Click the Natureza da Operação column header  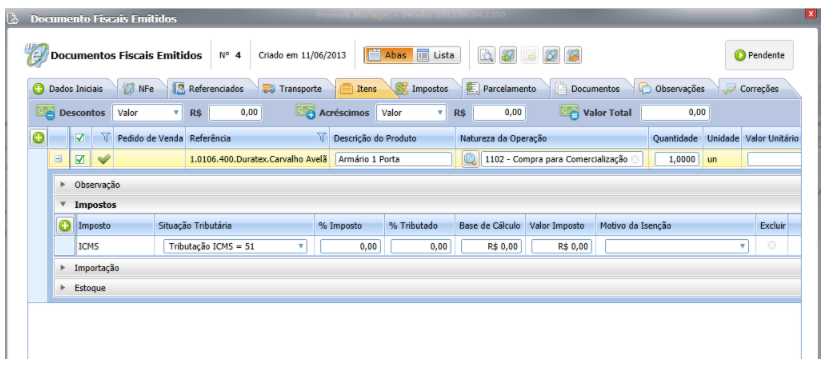click(x=552, y=138)
